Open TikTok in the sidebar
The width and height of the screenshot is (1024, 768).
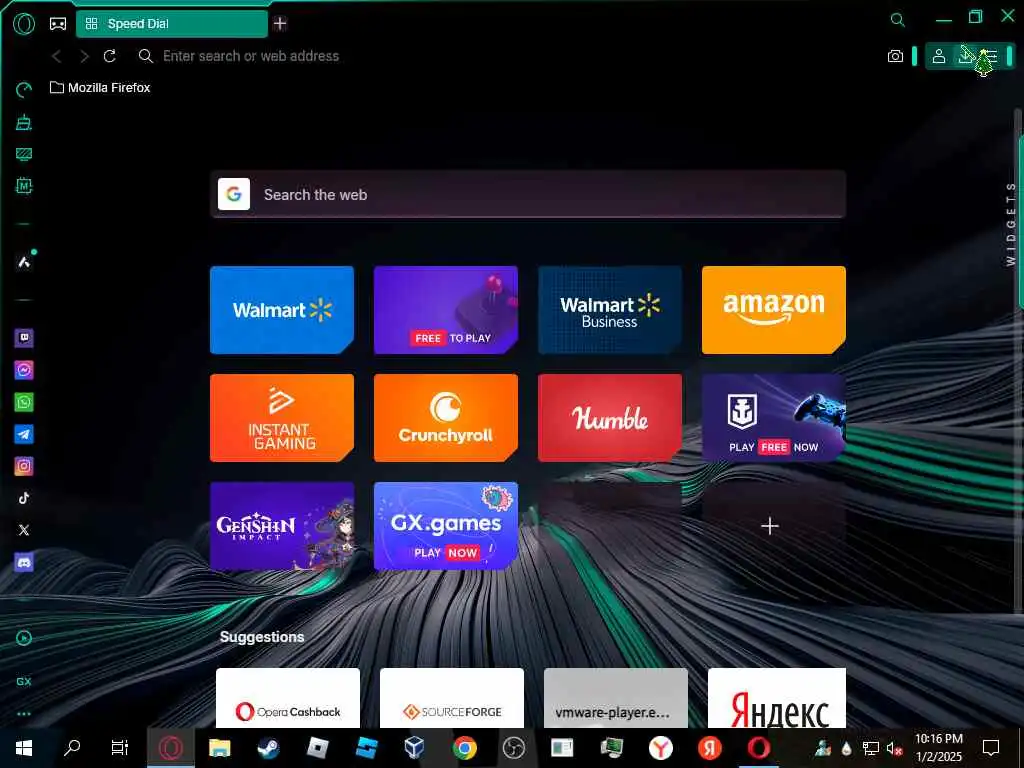coord(24,498)
